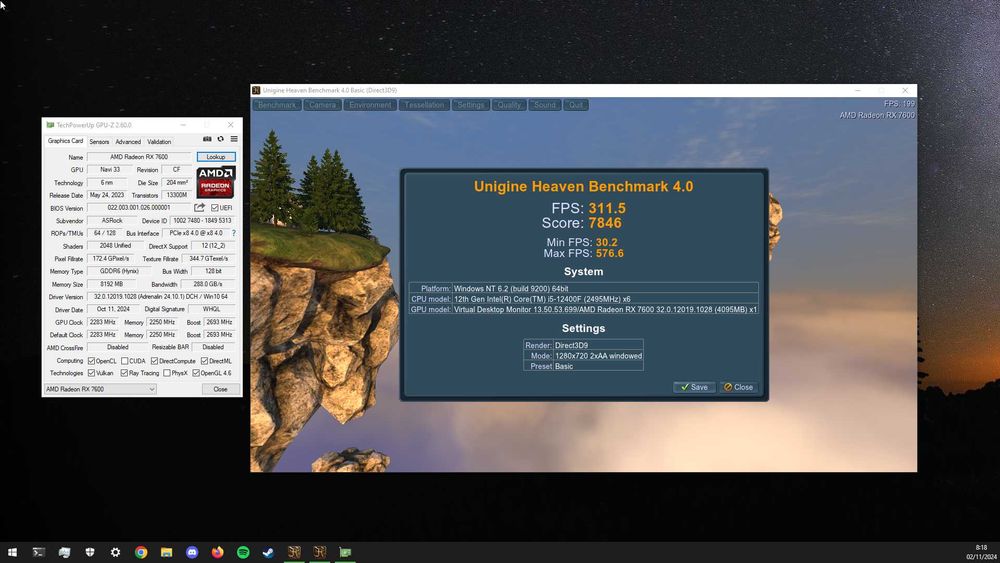The width and height of the screenshot is (1000, 563).
Task: Open Tessellation menu in Heaven
Action: click(x=424, y=105)
